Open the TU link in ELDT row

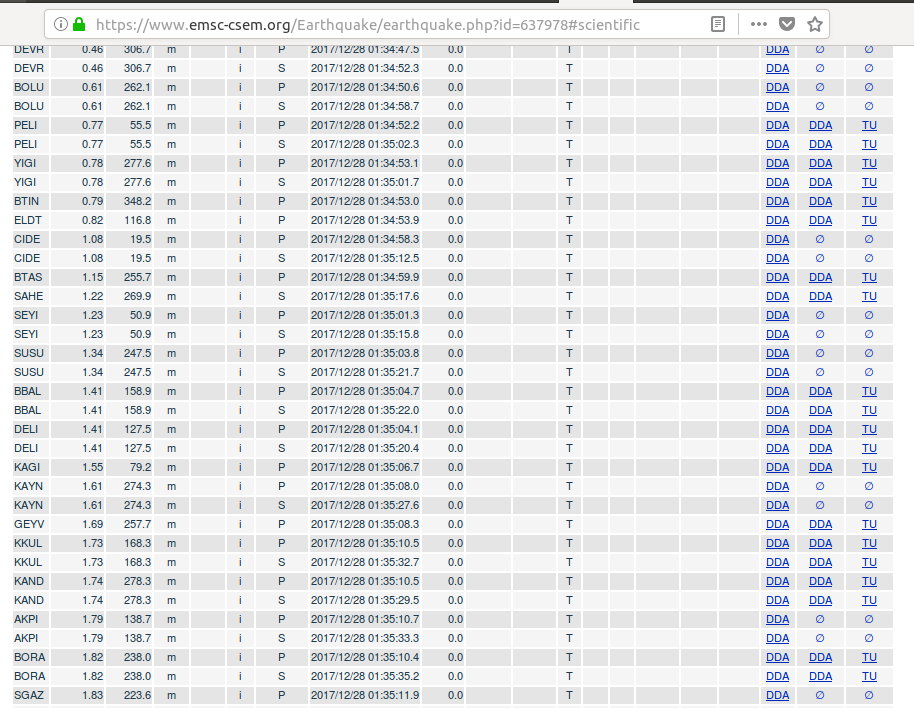click(869, 220)
